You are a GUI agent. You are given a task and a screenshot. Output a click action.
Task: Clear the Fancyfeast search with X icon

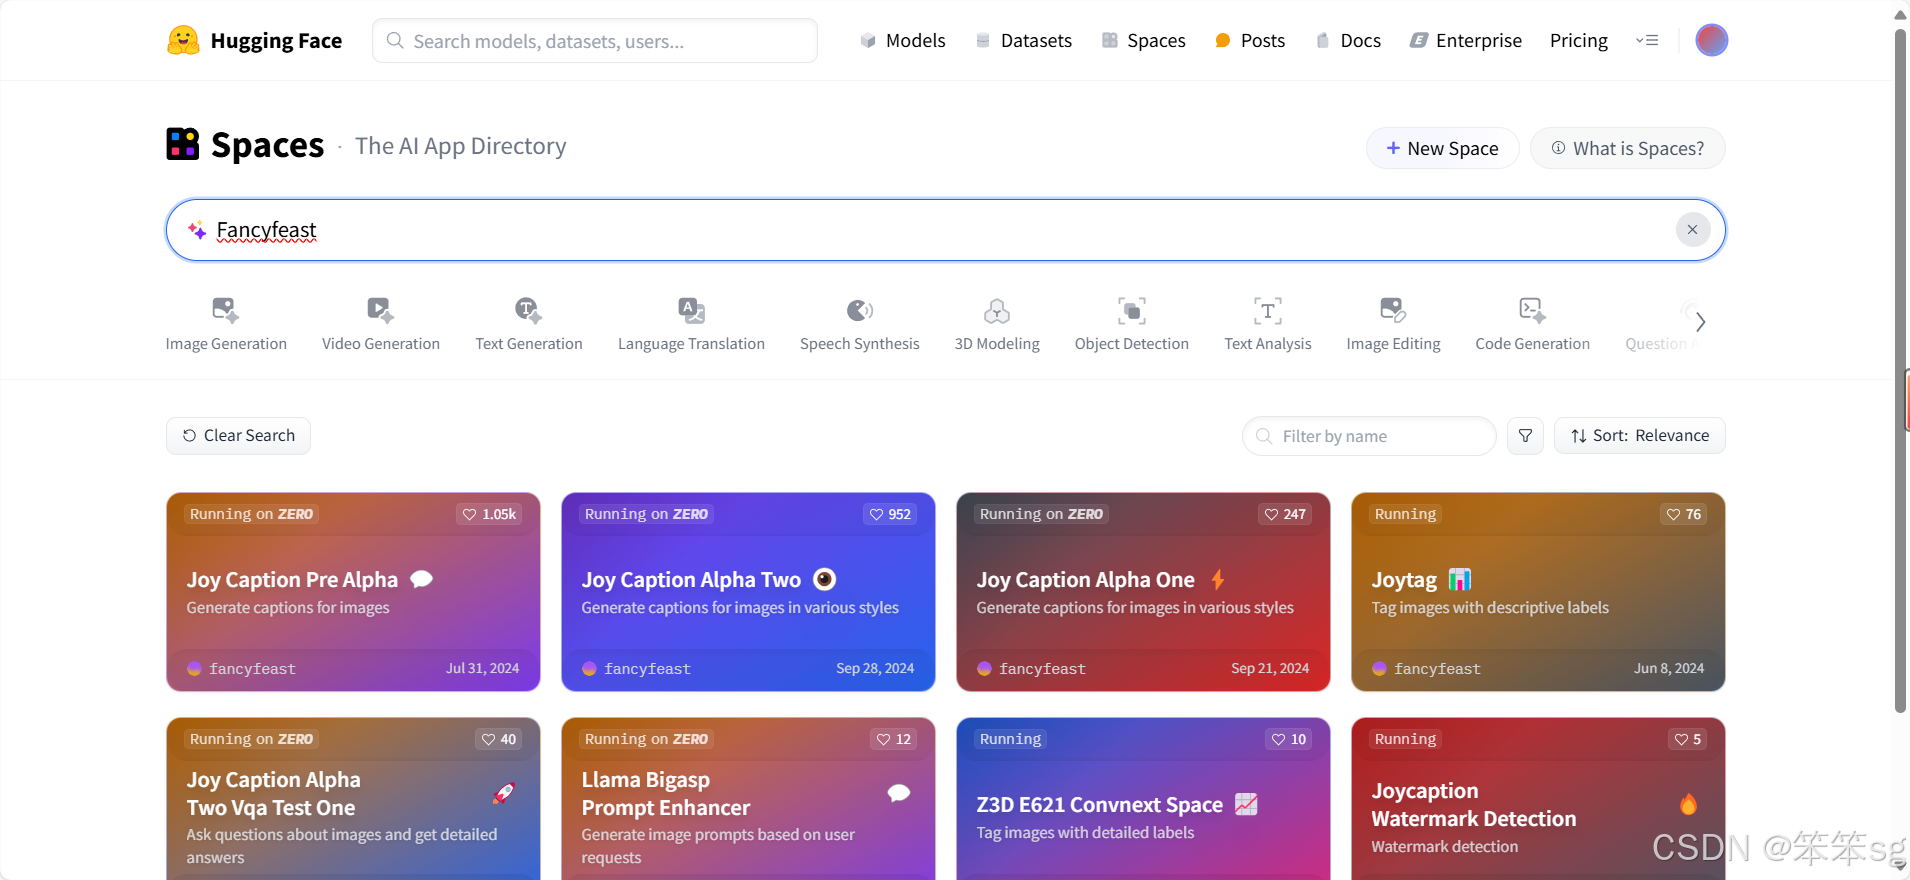click(x=1692, y=230)
